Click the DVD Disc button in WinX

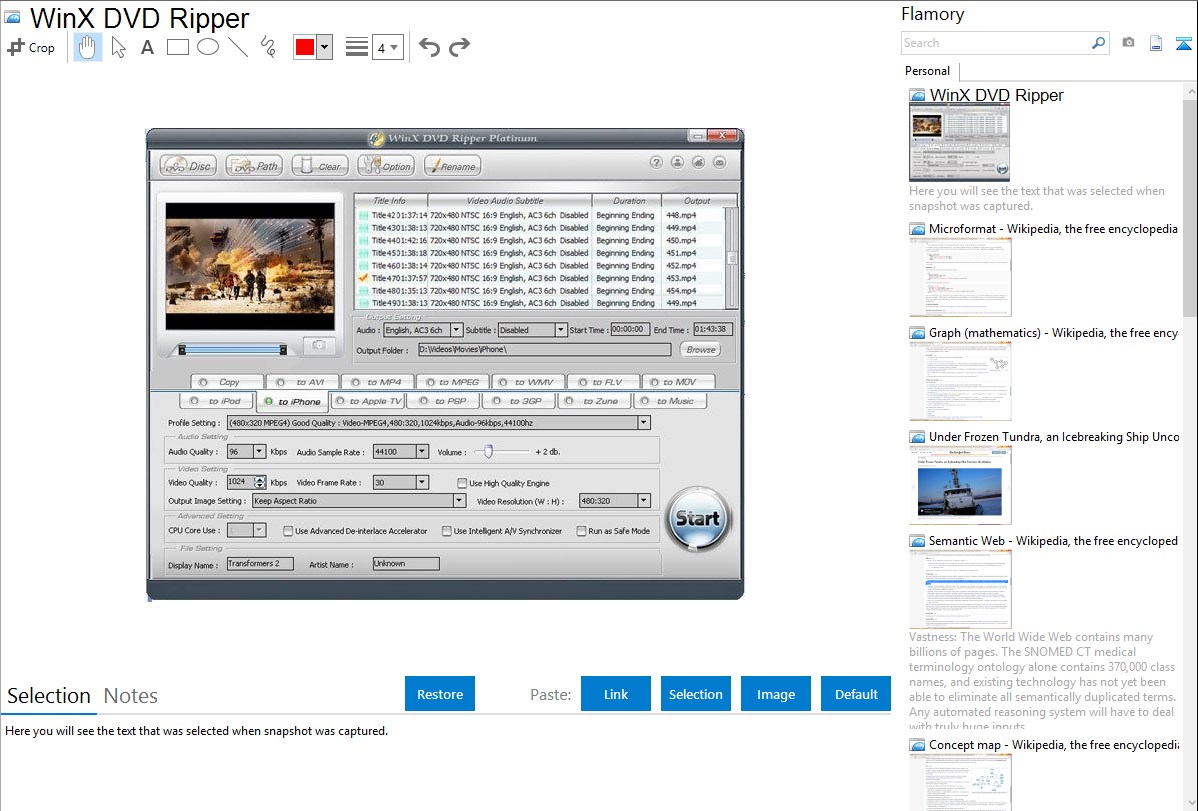(189, 166)
